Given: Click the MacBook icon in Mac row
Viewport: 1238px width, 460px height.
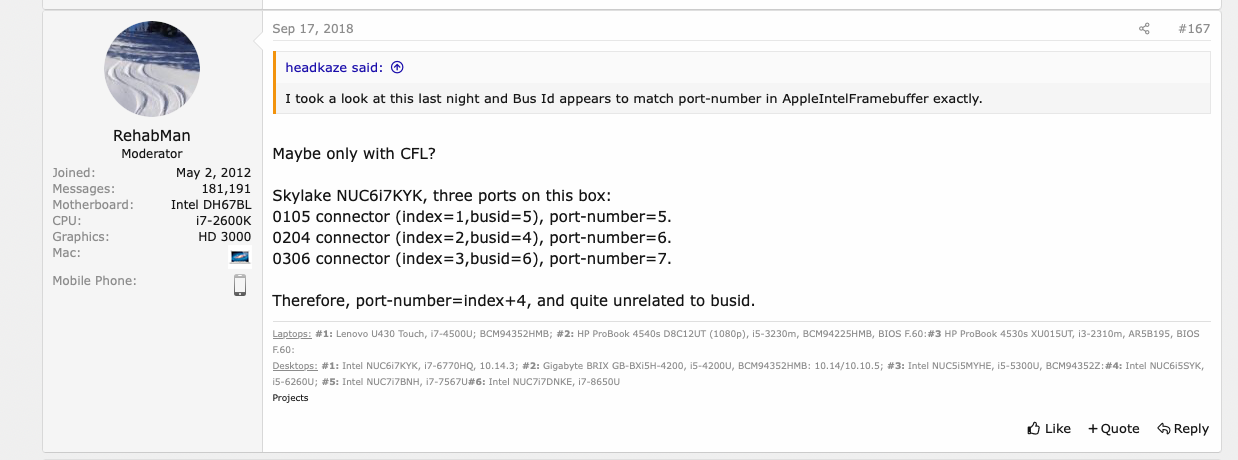Looking at the screenshot, I should (240, 257).
